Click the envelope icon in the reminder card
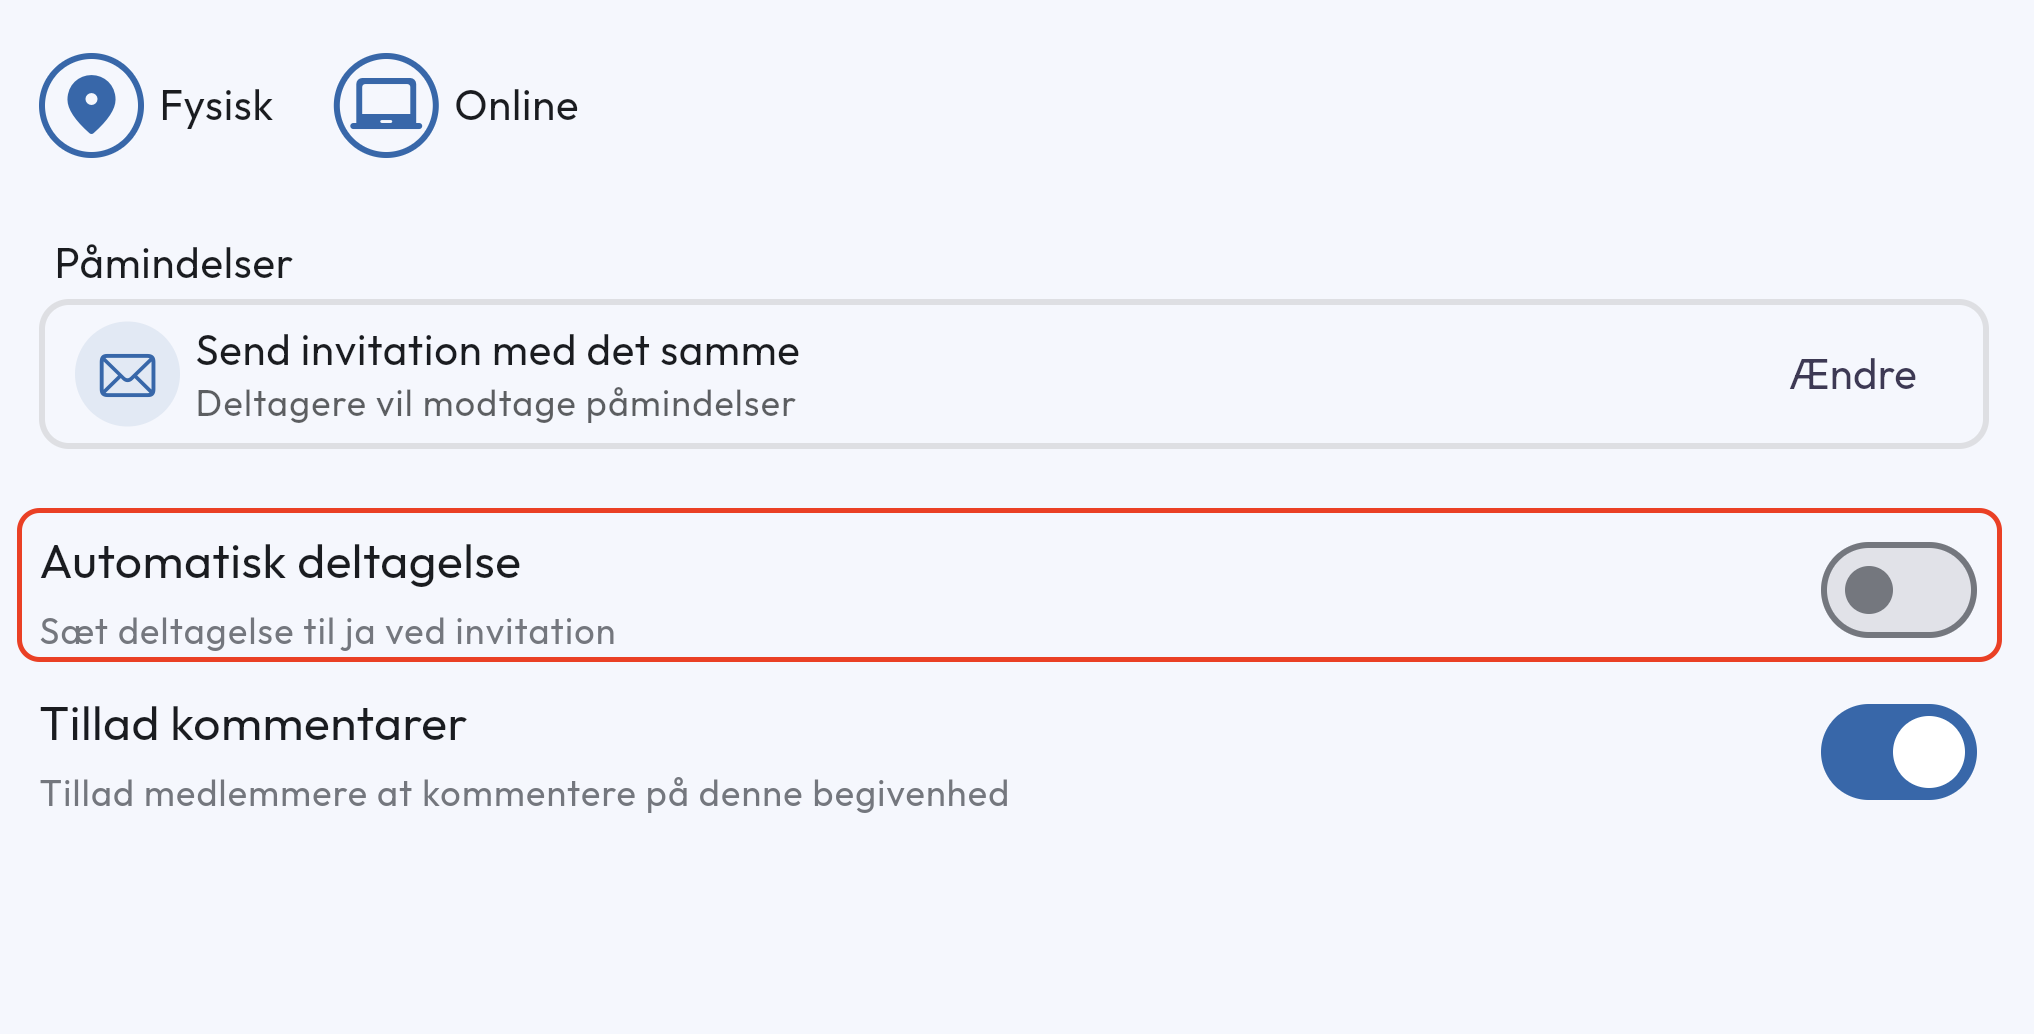Viewport: 2034px width, 1034px height. tap(127, 375)
